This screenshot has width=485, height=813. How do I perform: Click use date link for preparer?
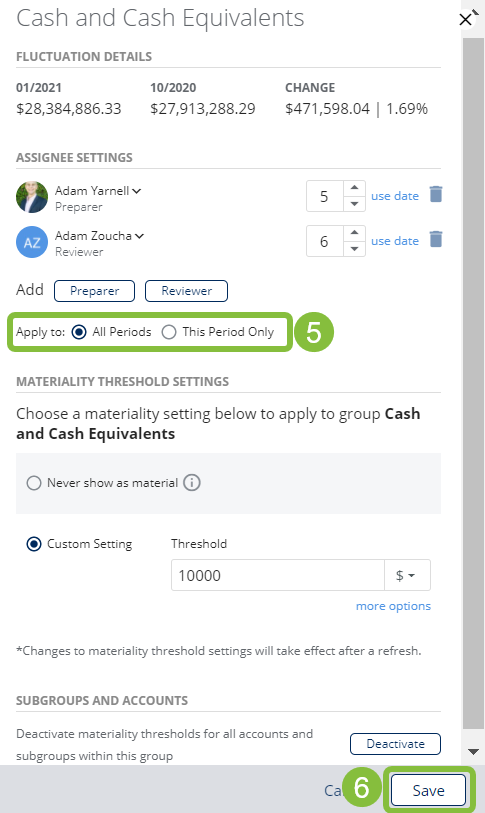pyautogui.click(x=395, y=196)
